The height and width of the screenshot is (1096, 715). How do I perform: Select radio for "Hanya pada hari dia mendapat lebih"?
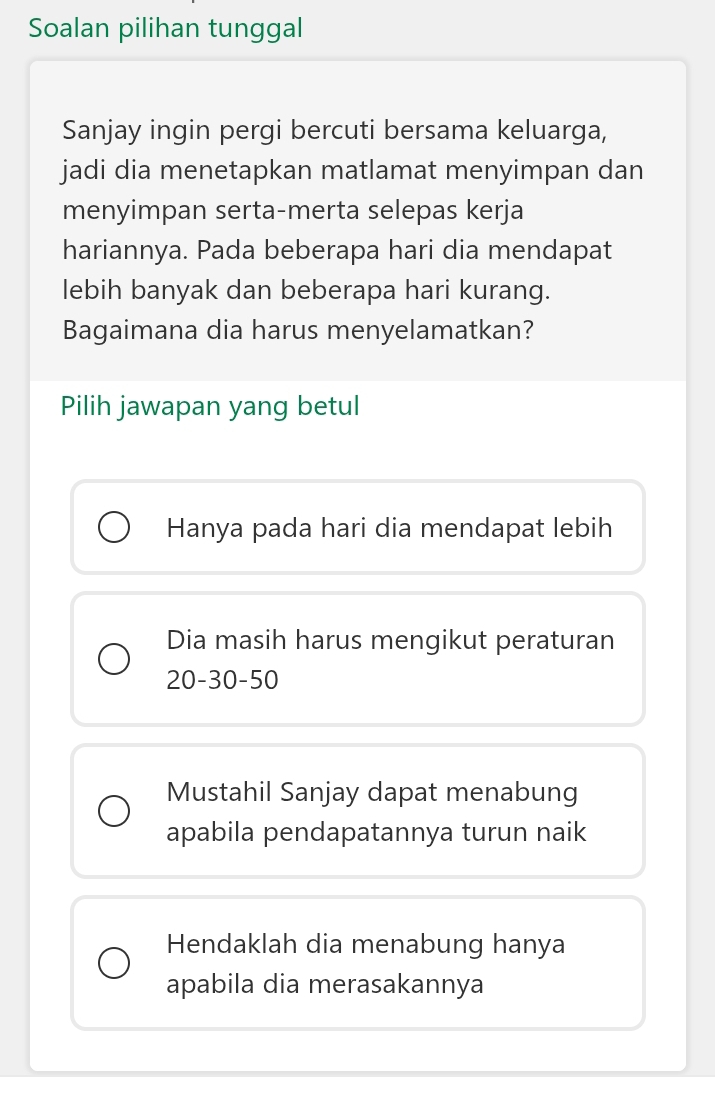pyautogui.click(x=113, y=528)
